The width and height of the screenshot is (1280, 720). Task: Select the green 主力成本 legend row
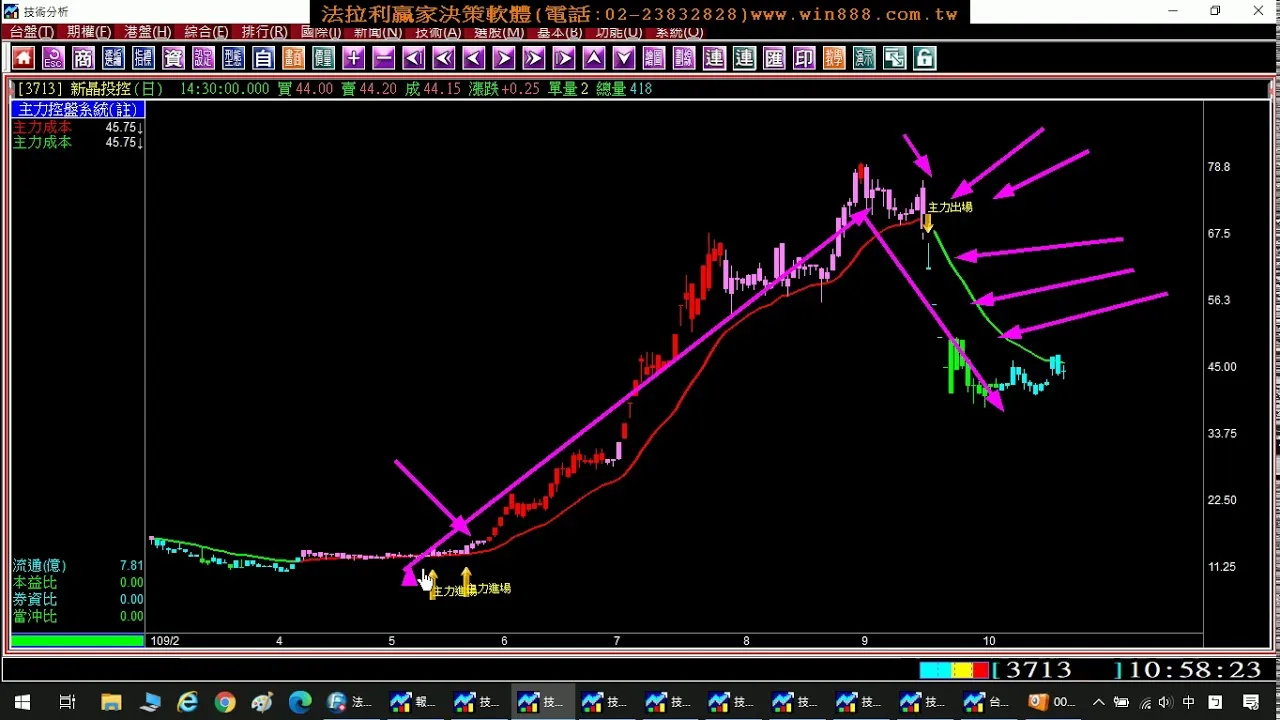pos(78,142)
